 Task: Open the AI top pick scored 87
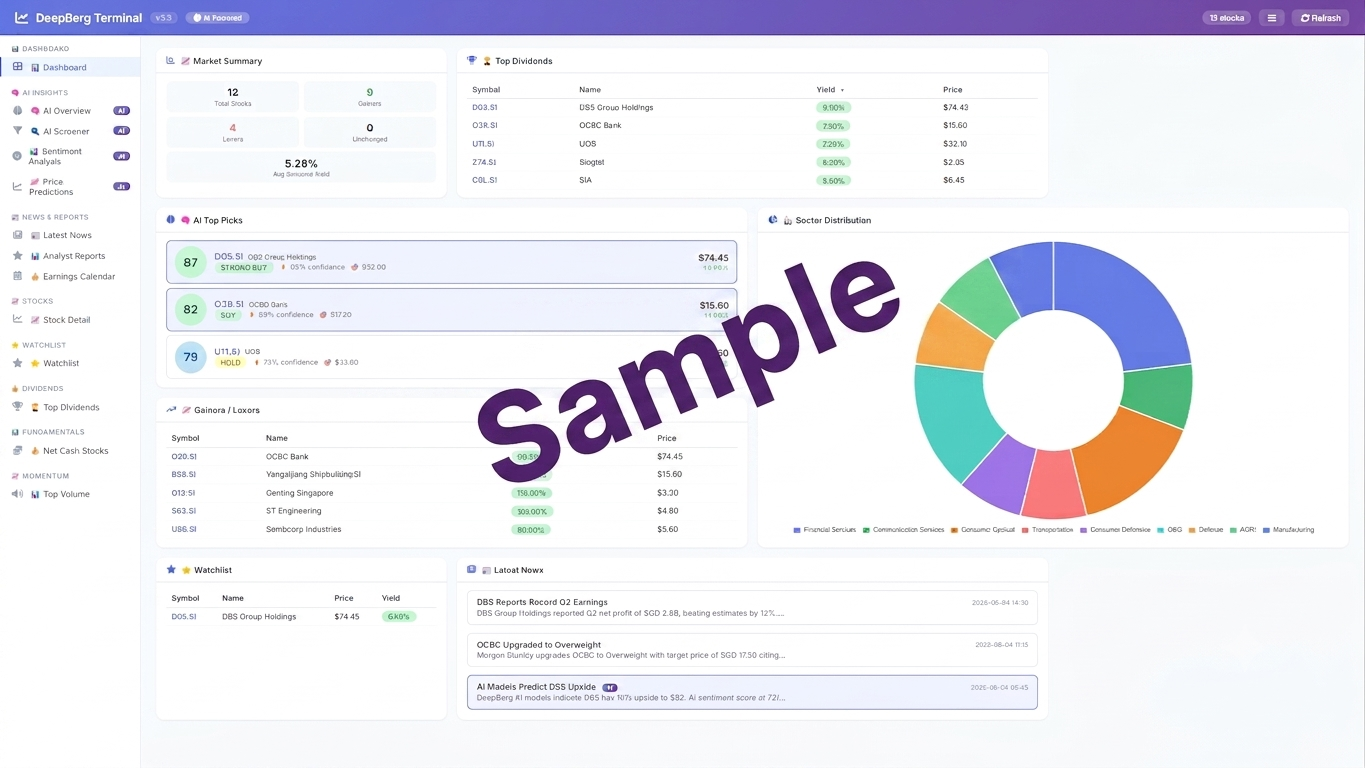[x=451, y=262]
